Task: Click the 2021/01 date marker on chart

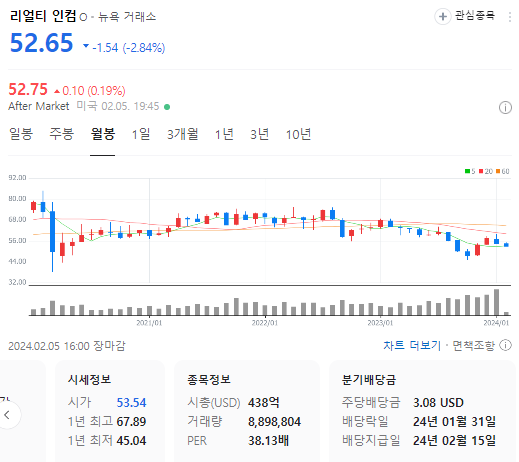Action: click(149, 323)
